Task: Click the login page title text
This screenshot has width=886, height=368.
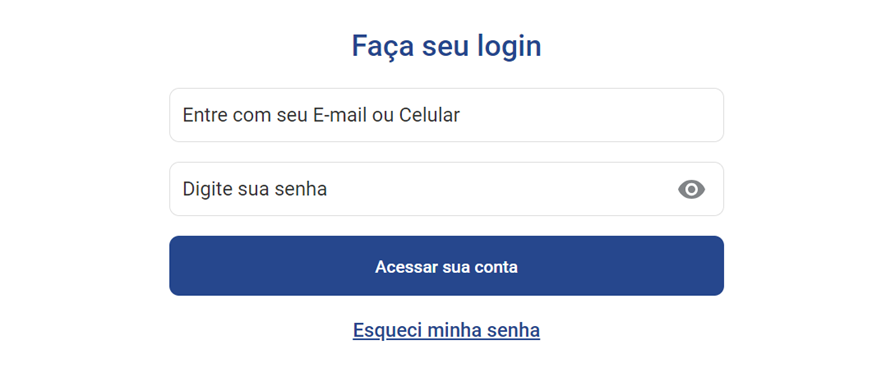Action: click(446, 46)
